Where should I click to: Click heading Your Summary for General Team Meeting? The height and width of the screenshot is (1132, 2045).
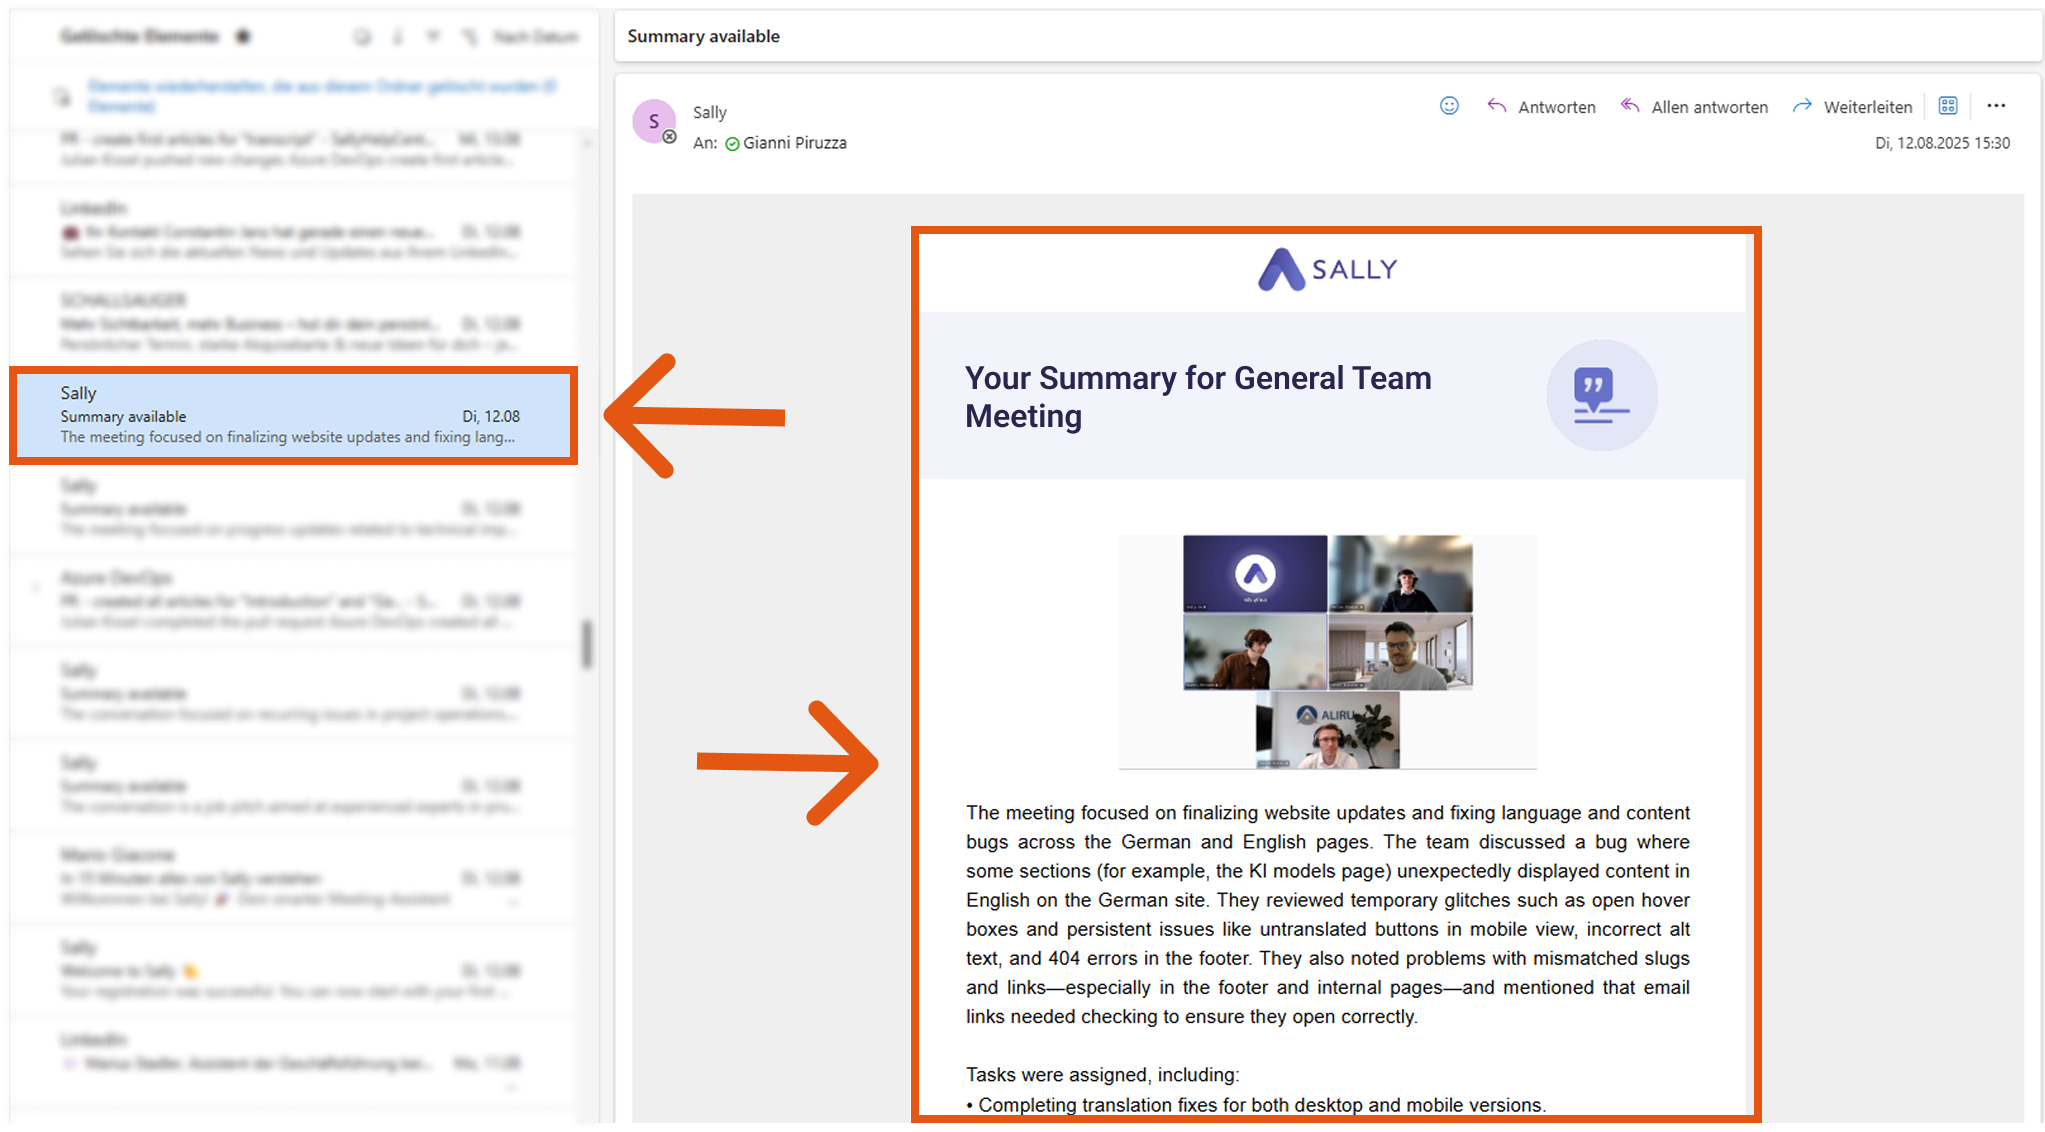1198,397
